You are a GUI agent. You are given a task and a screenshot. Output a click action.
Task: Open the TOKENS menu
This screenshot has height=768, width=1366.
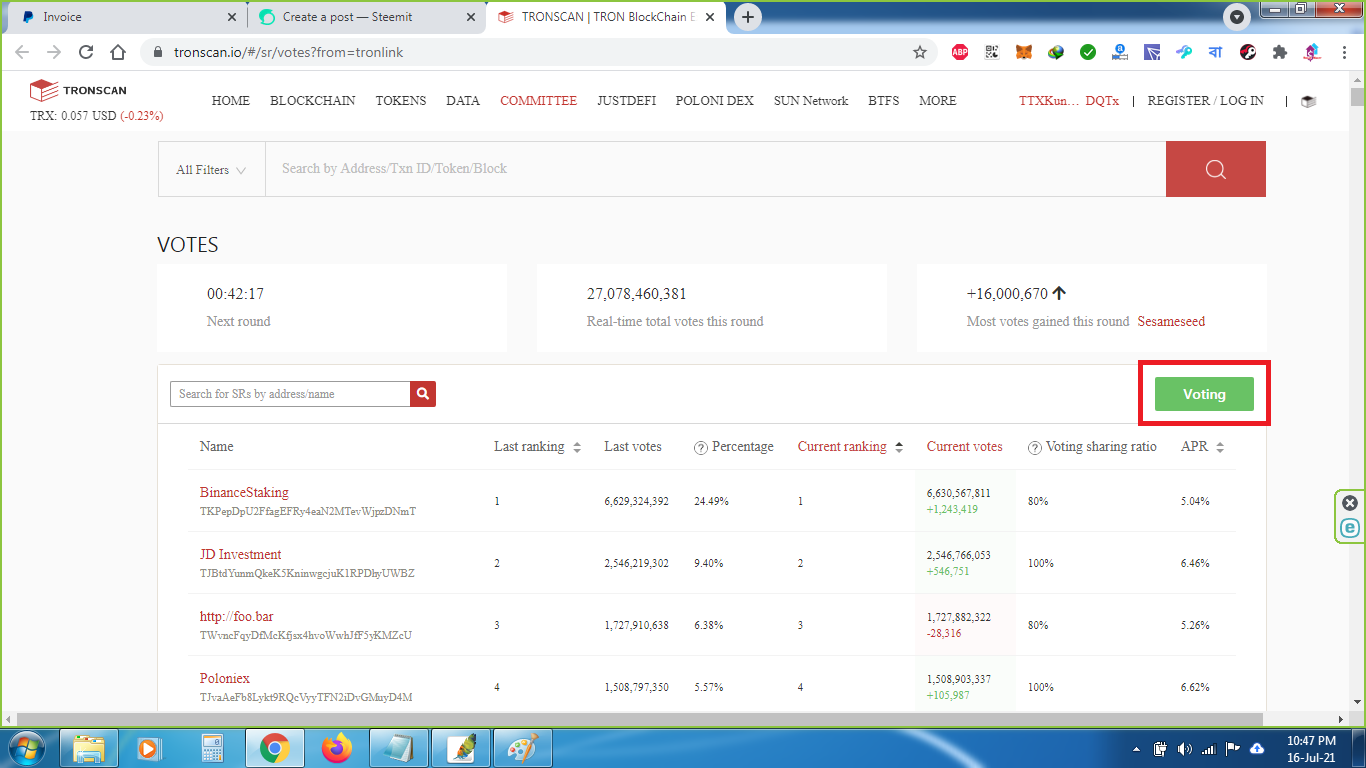[401, 101]
